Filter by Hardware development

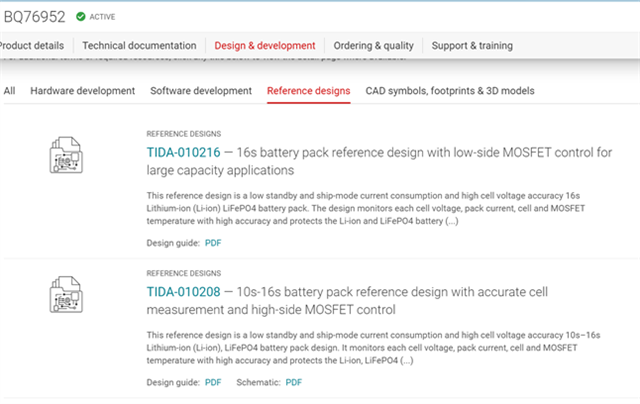[x=82, y=91]
